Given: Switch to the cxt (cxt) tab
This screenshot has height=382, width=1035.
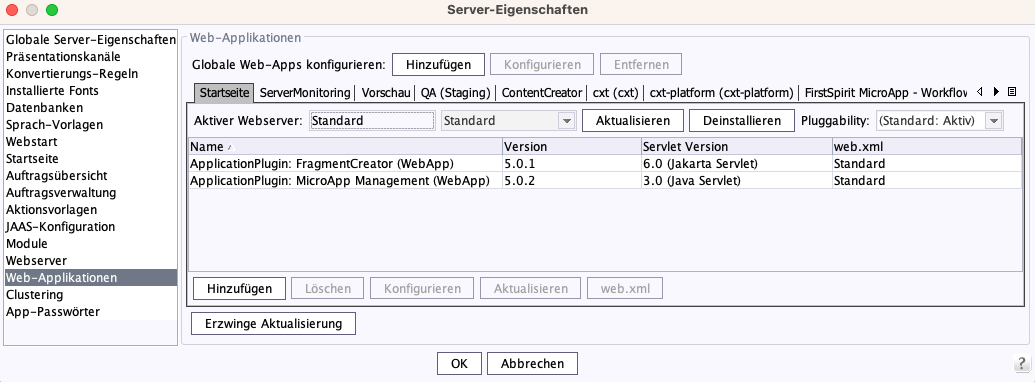Looking at the screenshot, I should [x=615, y=92].
